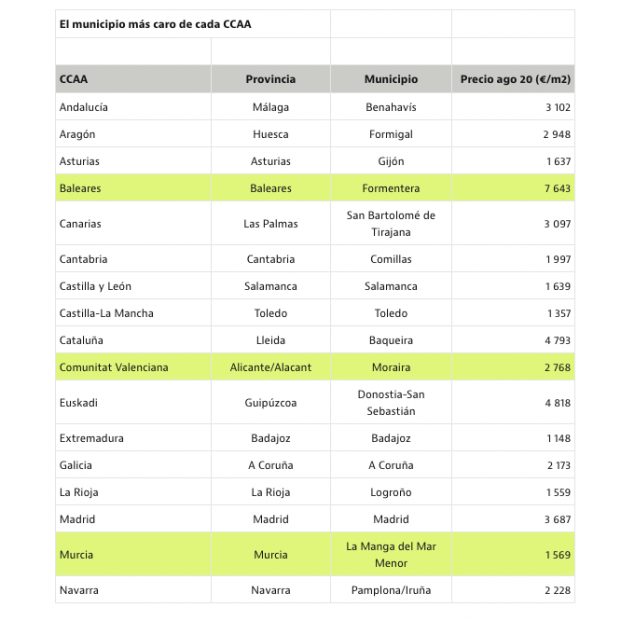This screenshot has width=621, height=621.
Task: Select the Municipio column header
Action: [390, 79]
